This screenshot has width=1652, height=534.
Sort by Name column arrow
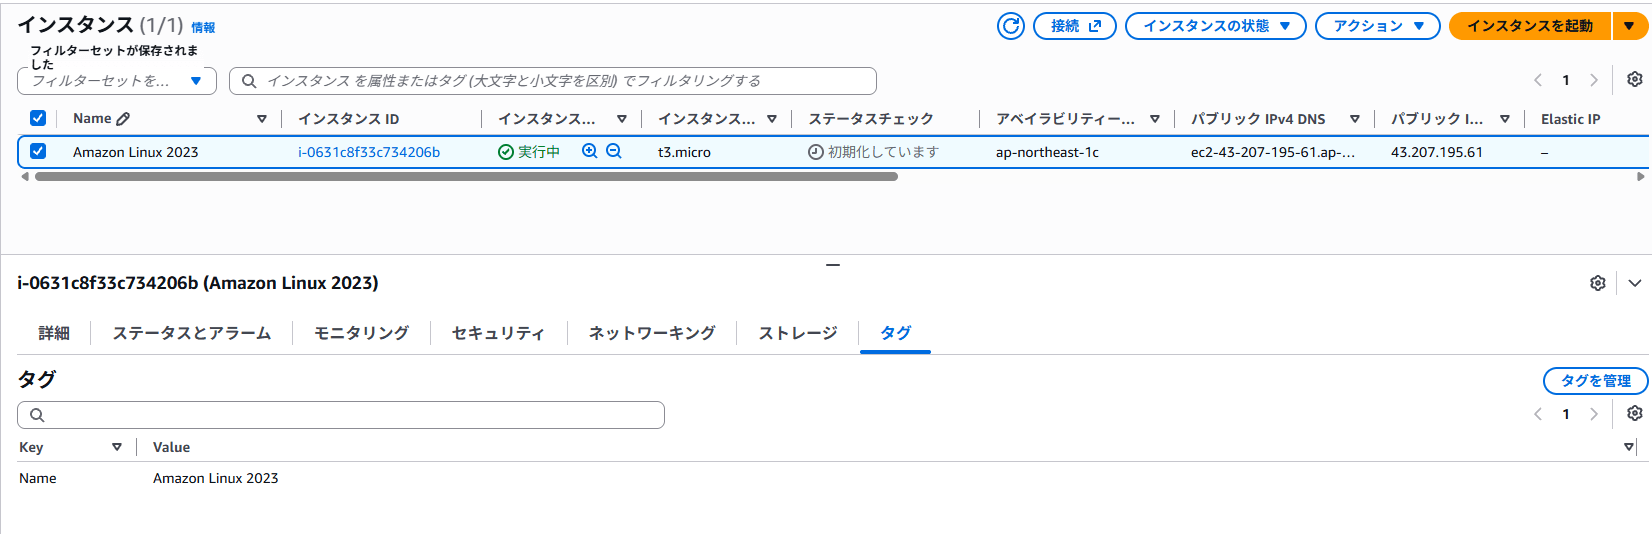[262, 119]
